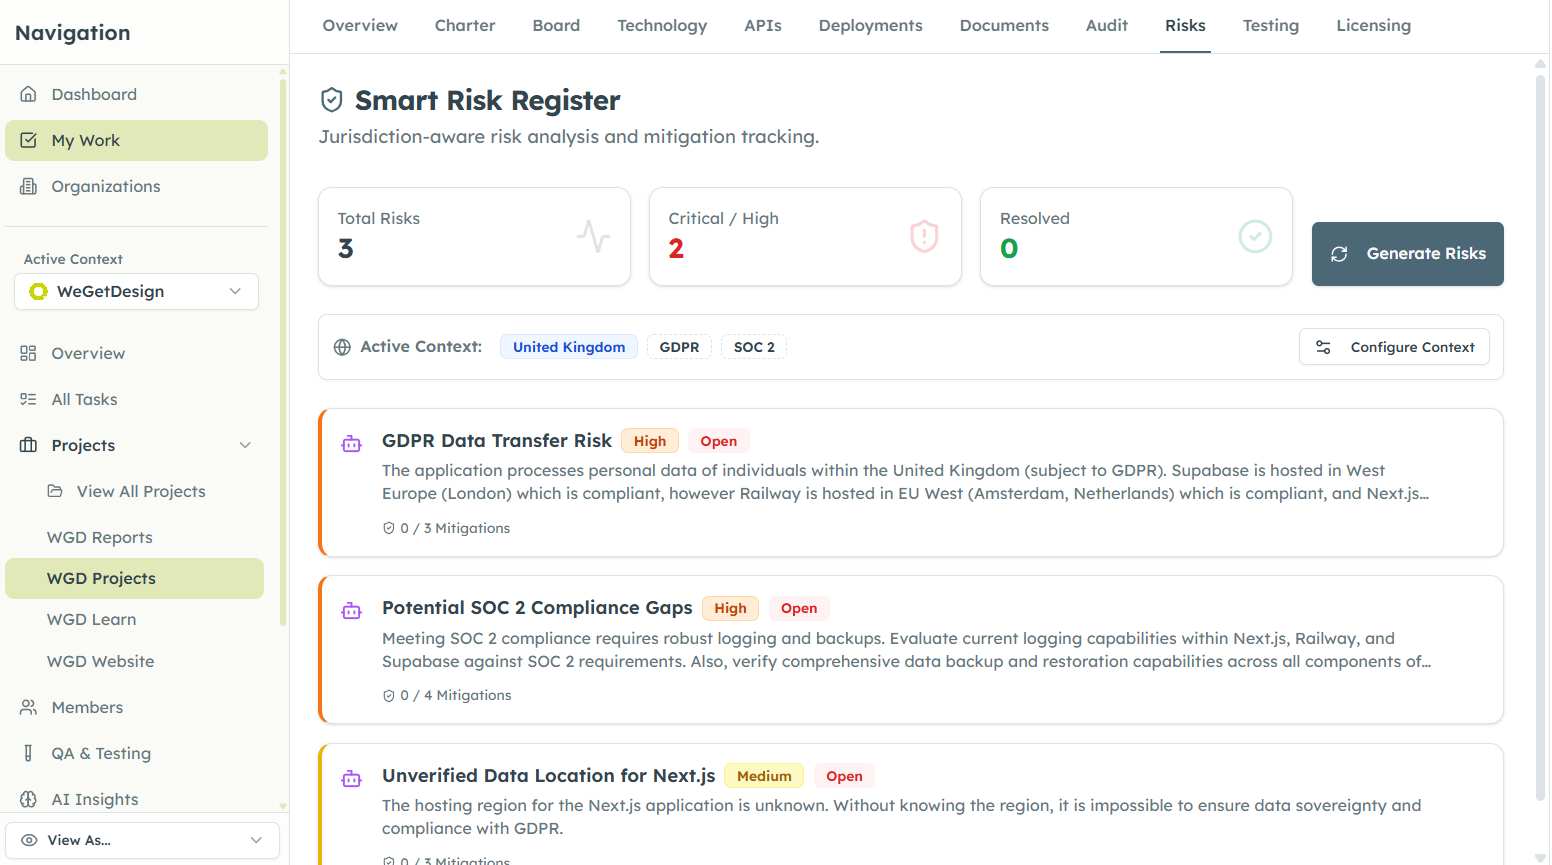Click the green checkmark icon on Resolved card
The height and width of the screenshot is (865, 1552).
click(1255, 237)
